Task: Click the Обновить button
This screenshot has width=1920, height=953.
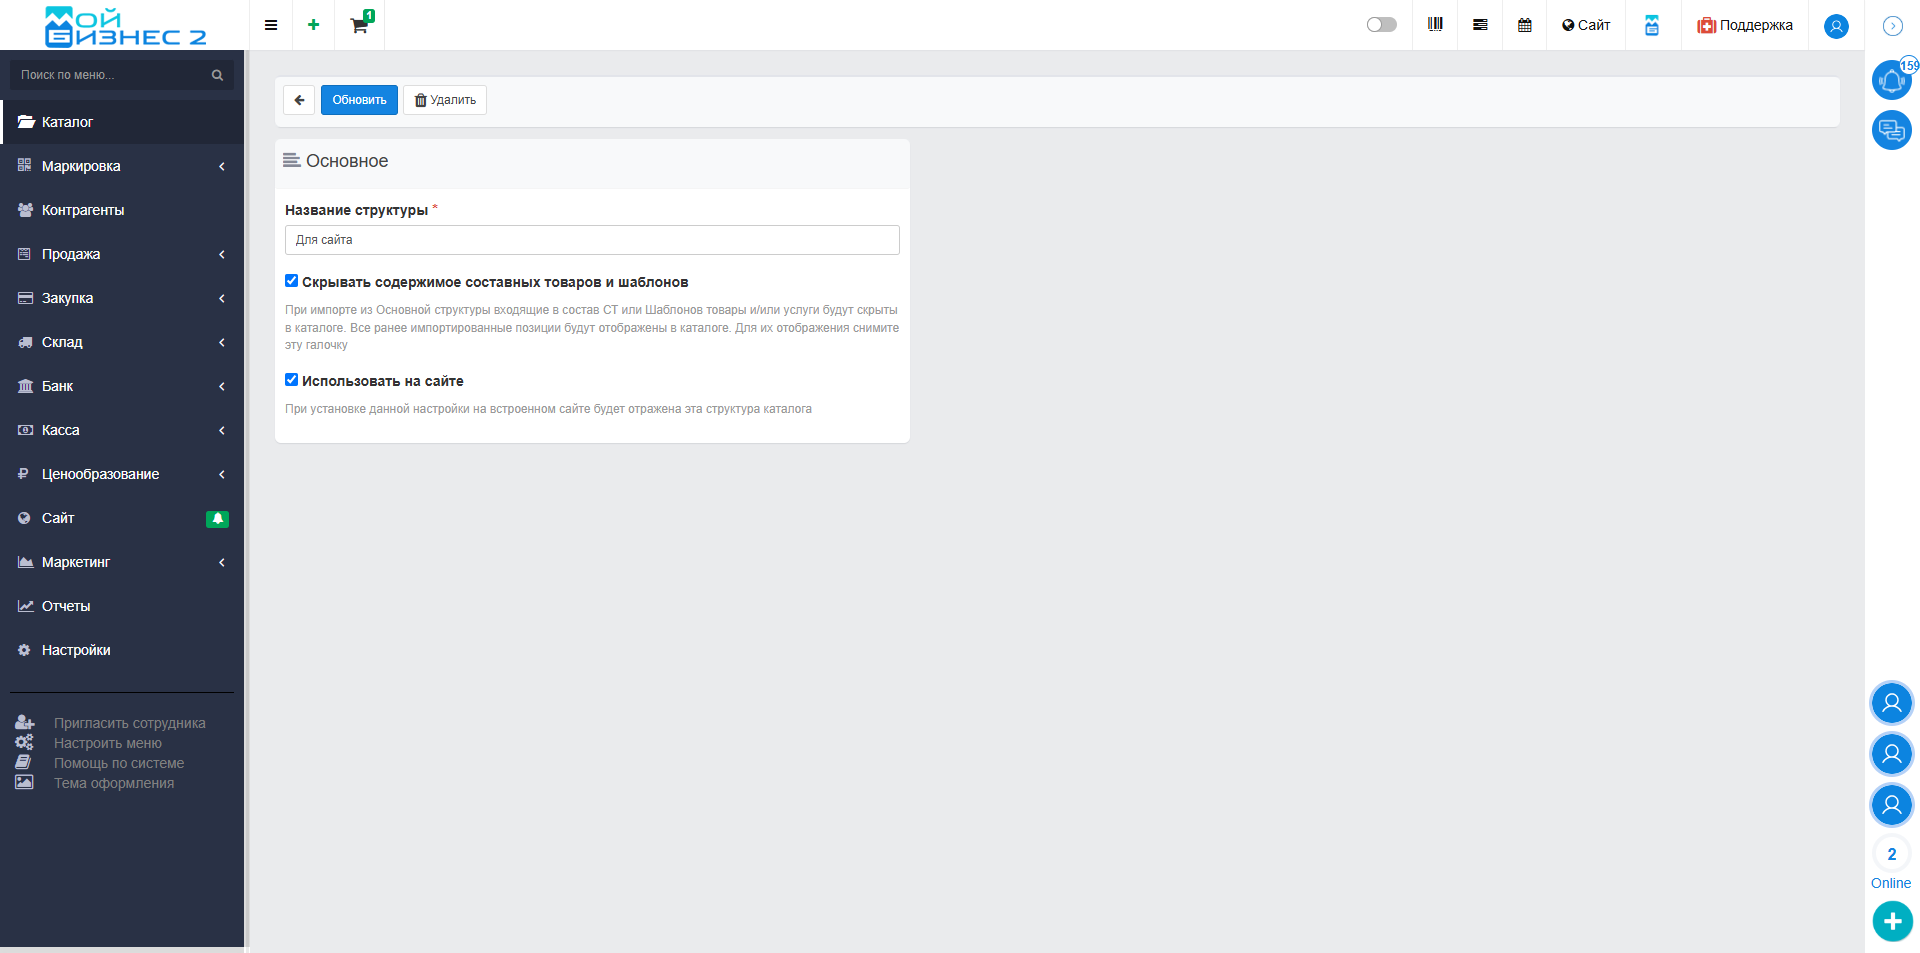Action: (x=359, y=100)
